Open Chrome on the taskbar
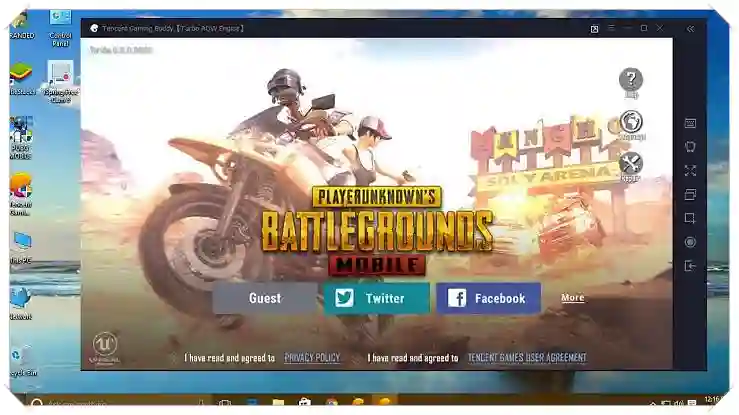Screen dimensions: 739x415 (331, 403)
